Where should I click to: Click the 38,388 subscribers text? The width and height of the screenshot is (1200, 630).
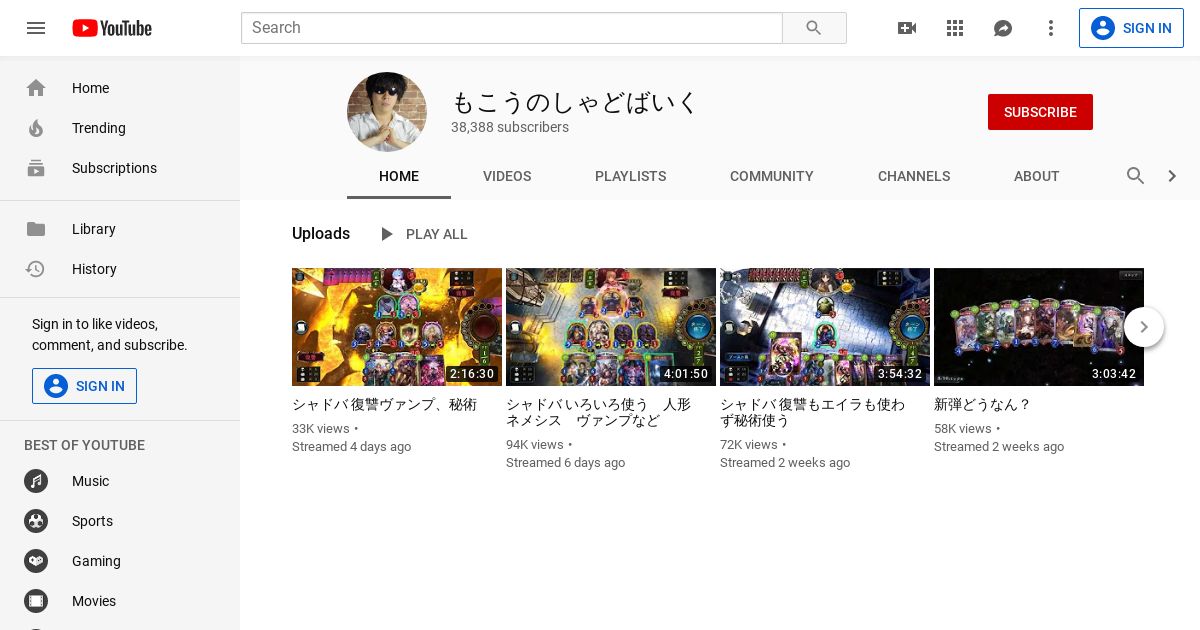[510, 127]
